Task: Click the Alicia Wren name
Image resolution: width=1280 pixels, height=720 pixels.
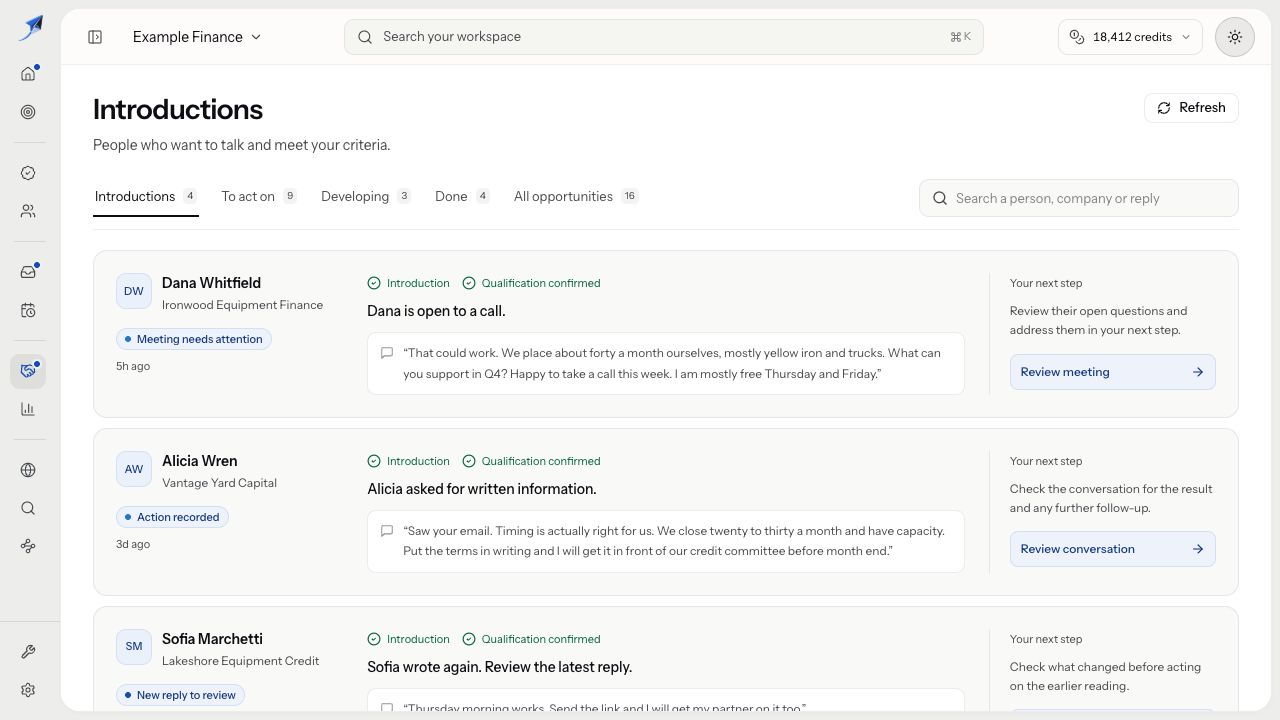Action: pyautogui.click(x=200, y=461)
